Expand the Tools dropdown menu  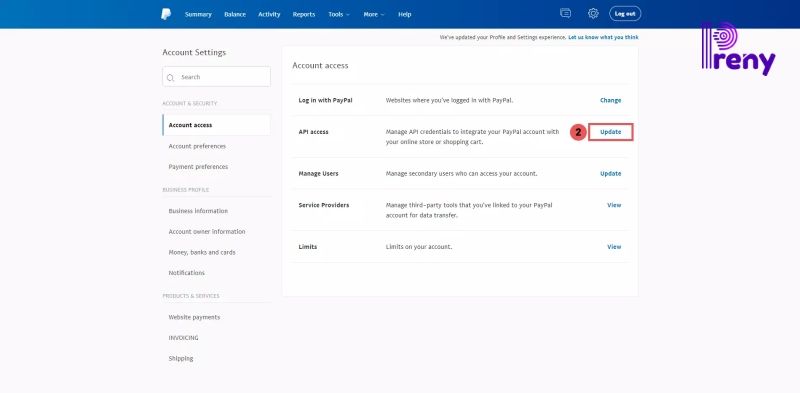pos(339,14)
